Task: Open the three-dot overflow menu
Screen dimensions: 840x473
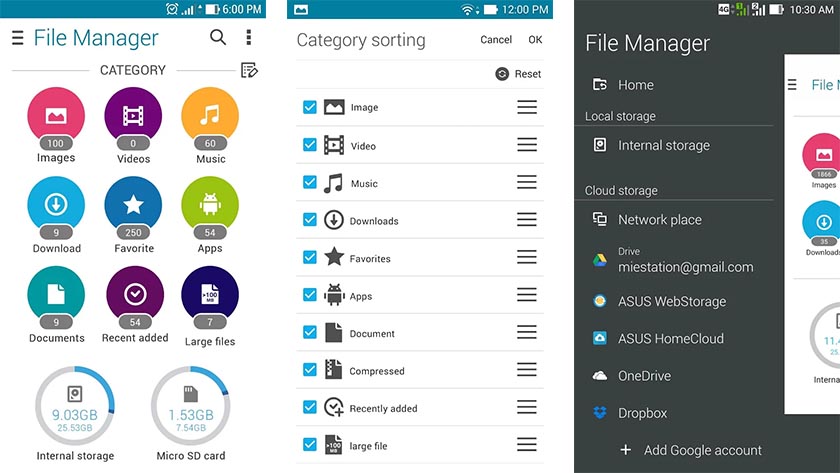Action: (x=249, y=38)
